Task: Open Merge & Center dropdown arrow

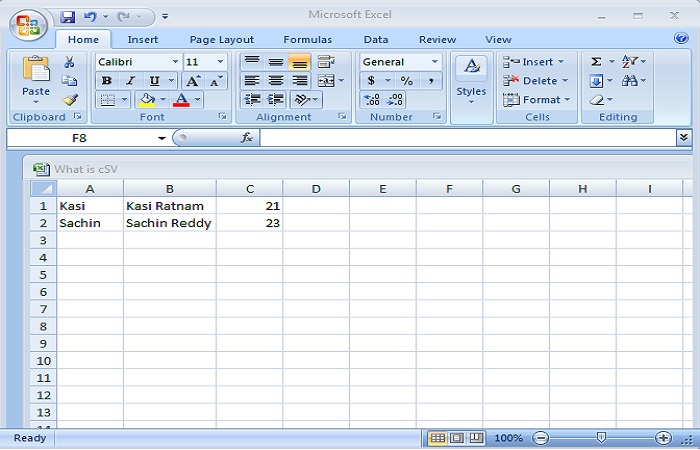Action: 342,81
